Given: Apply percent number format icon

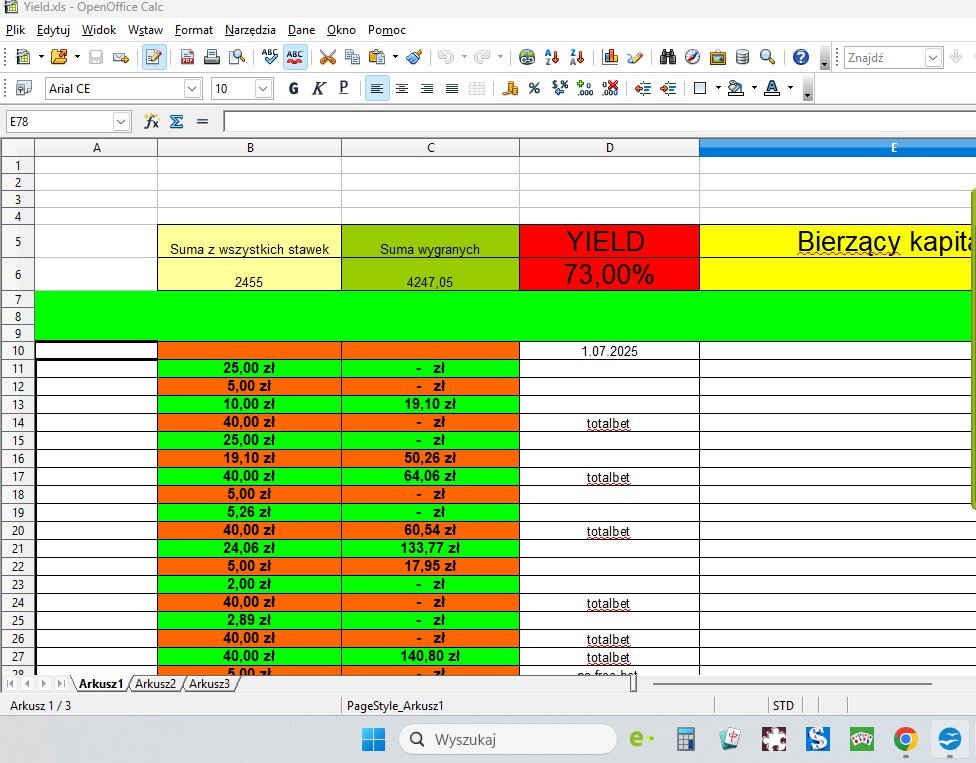Looking at the screenshot, I should click(534, 88).
